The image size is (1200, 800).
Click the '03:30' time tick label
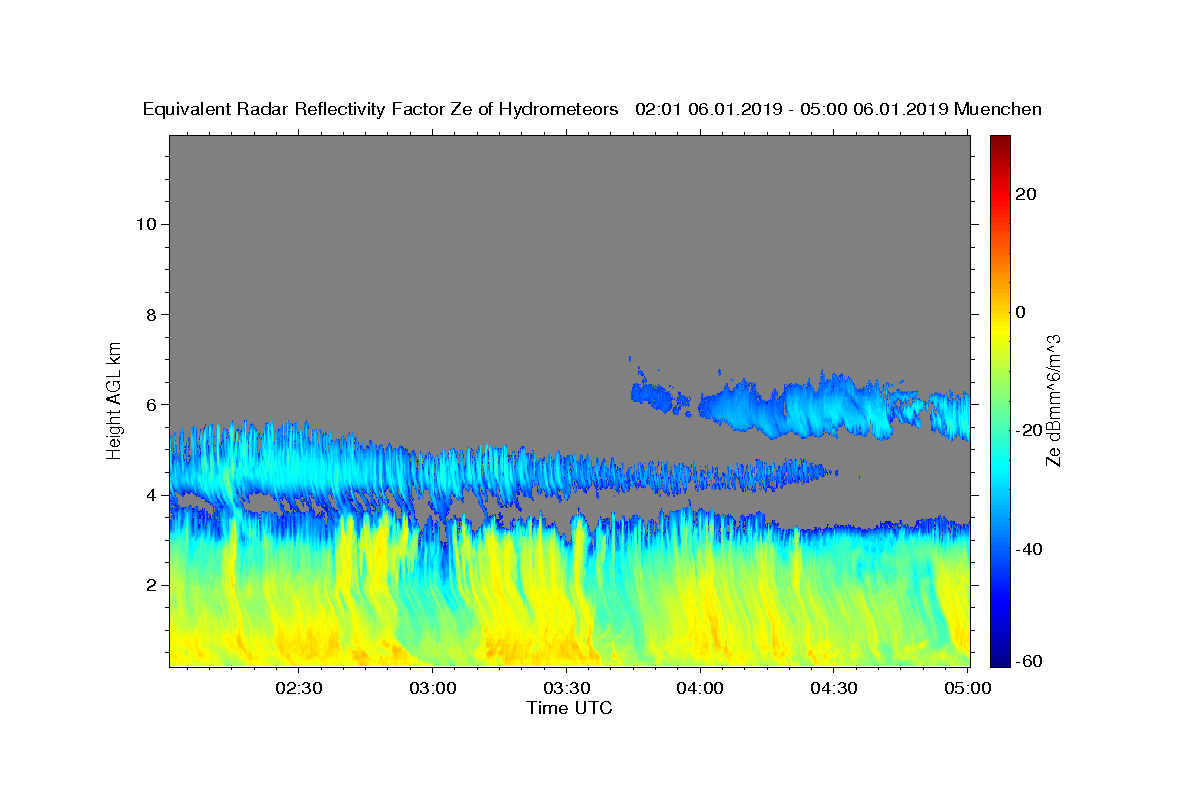pos(566,688)
